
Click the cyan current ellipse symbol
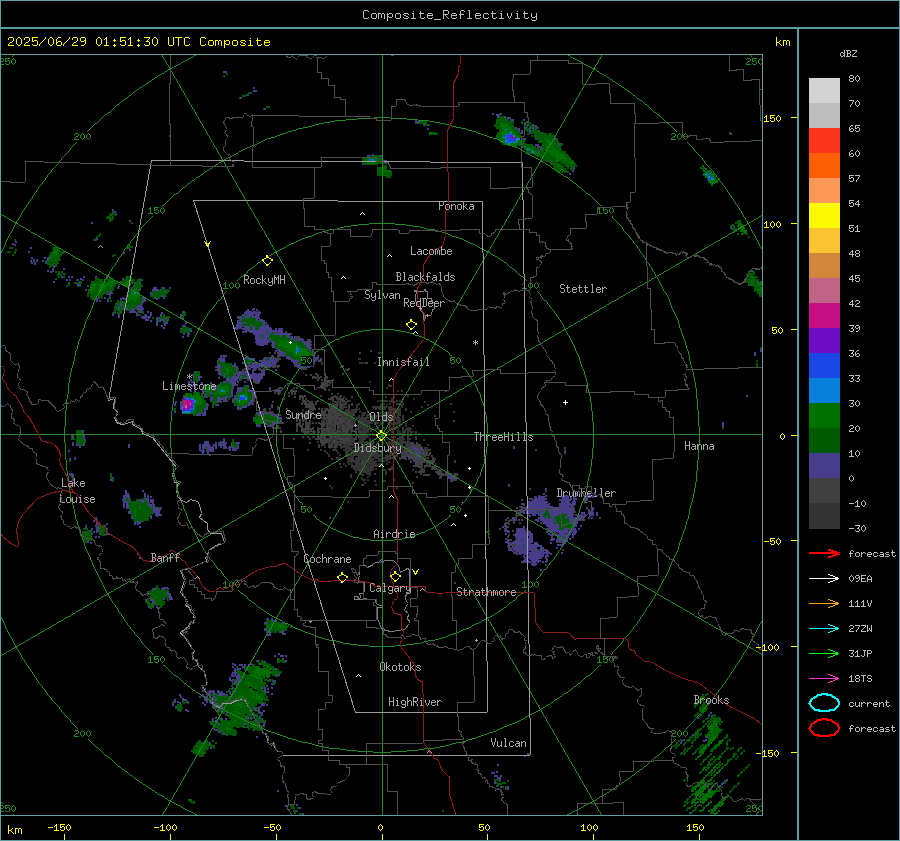pos(824,703)
